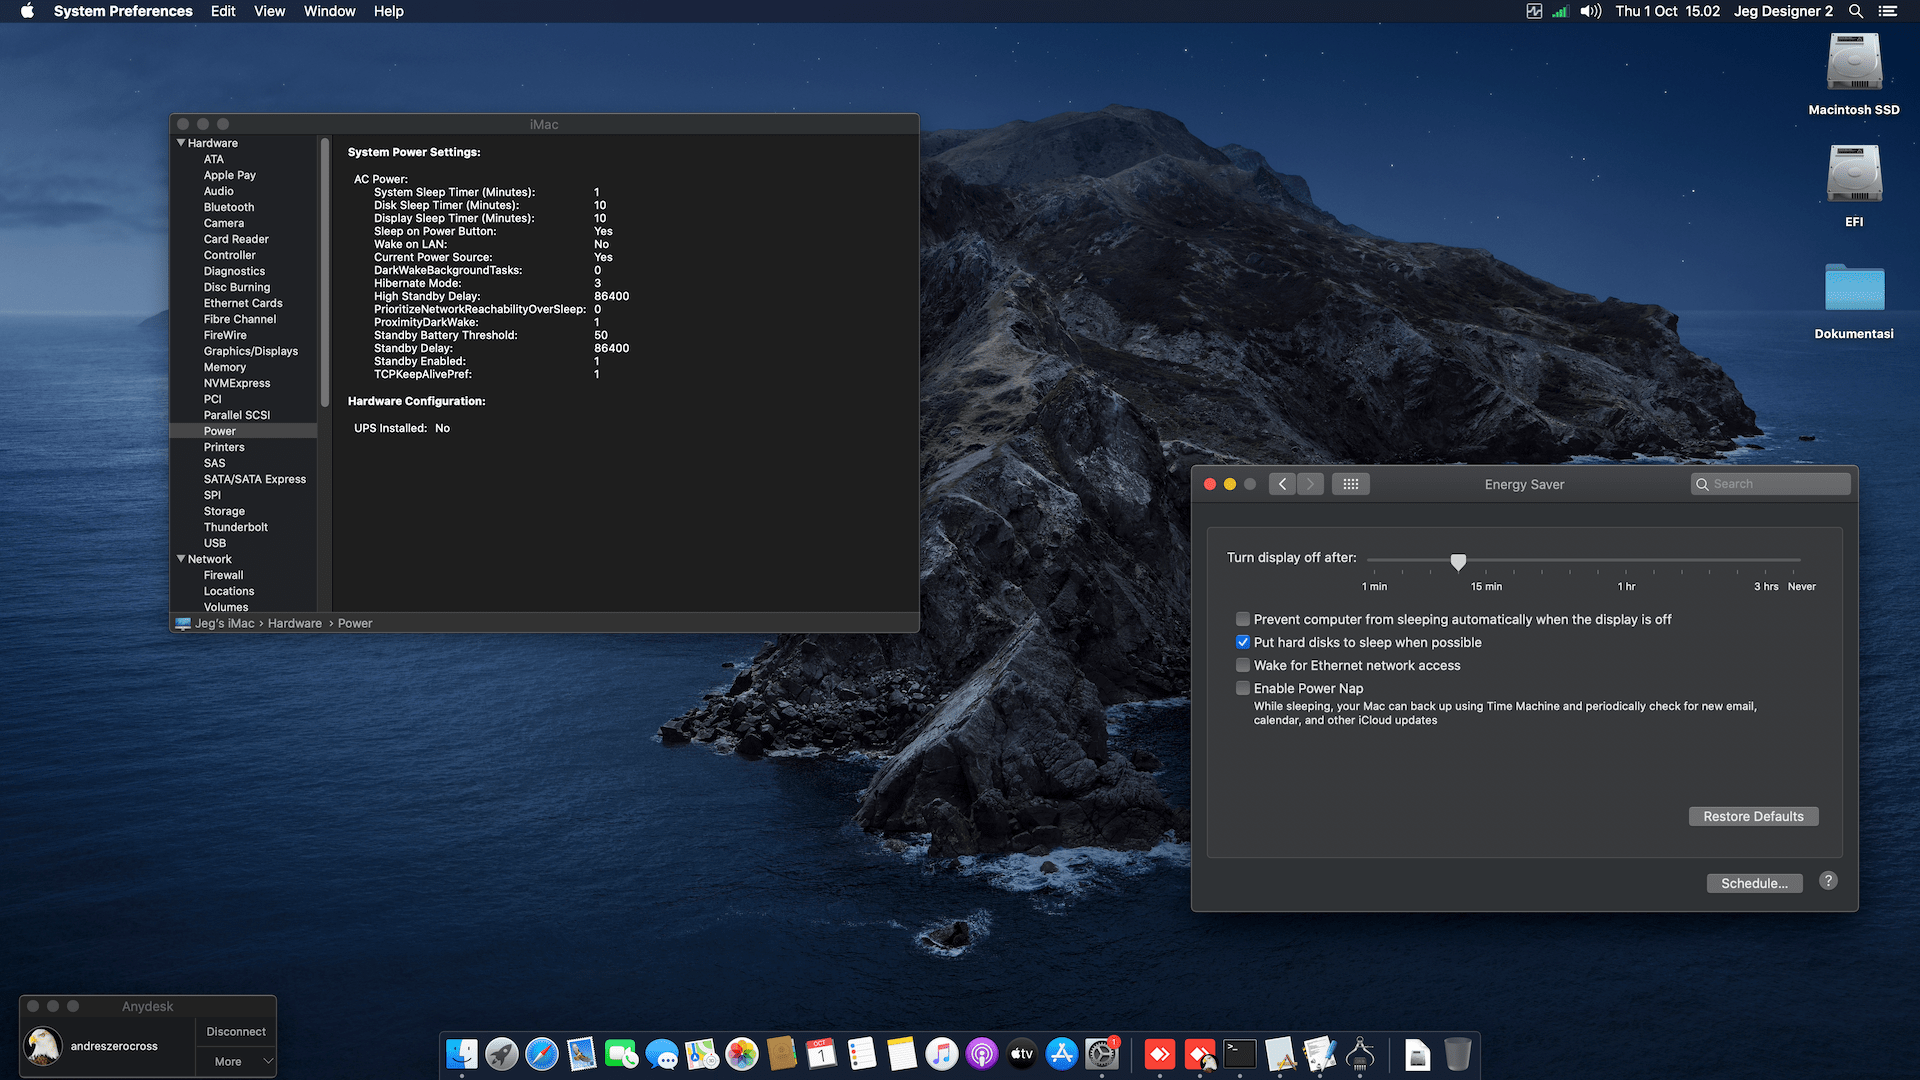The width and height of the screenshot is (1920, 1080).
Task: Uncheck Put hard disks to sleep when possible
Action: tap(1242, 642)
